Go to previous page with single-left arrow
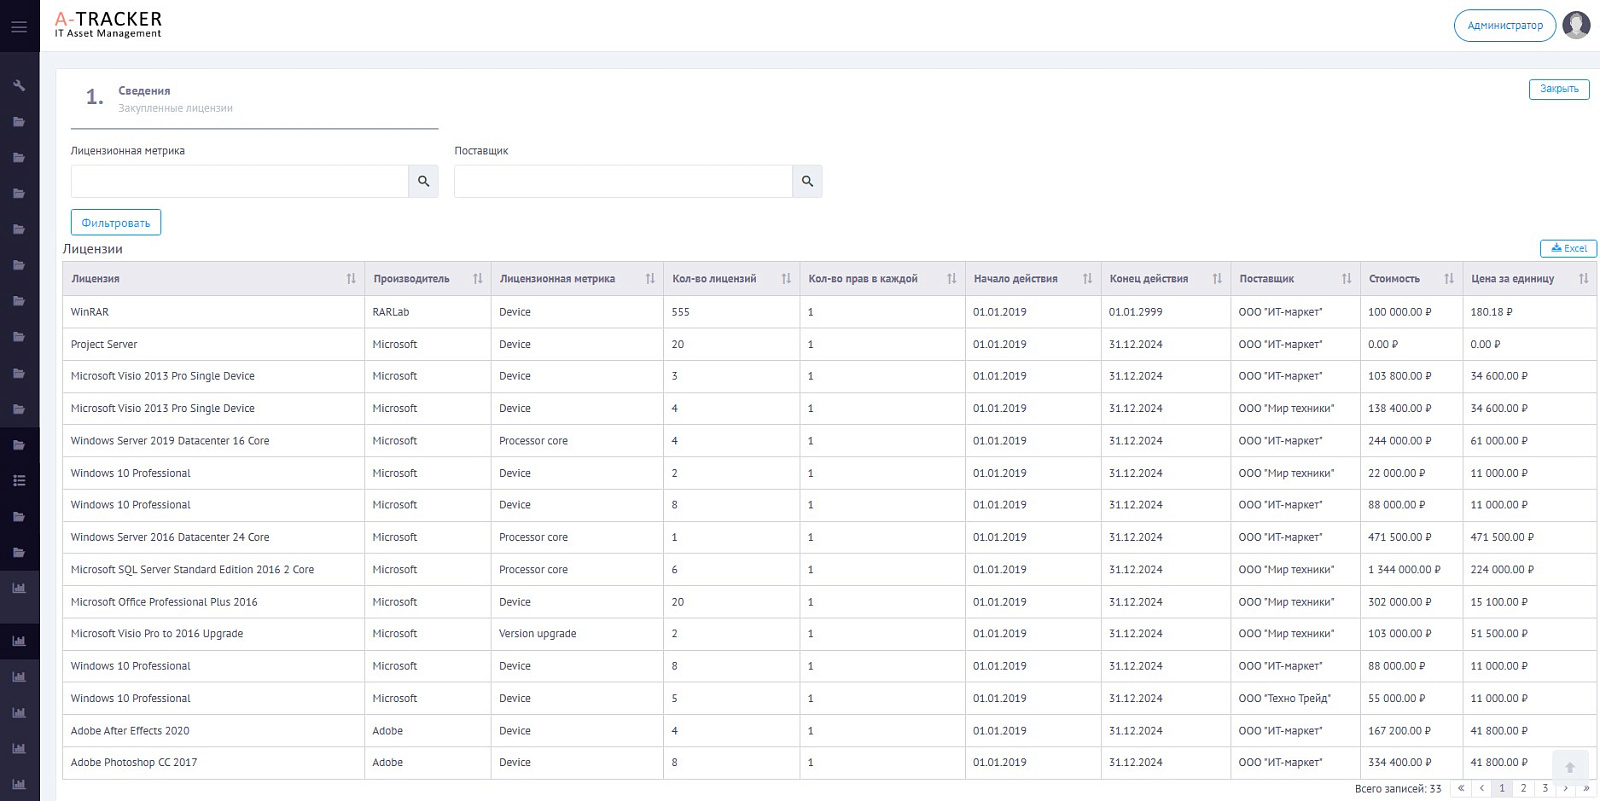This screenshot has width=1600, height=801. [1482, 788]
